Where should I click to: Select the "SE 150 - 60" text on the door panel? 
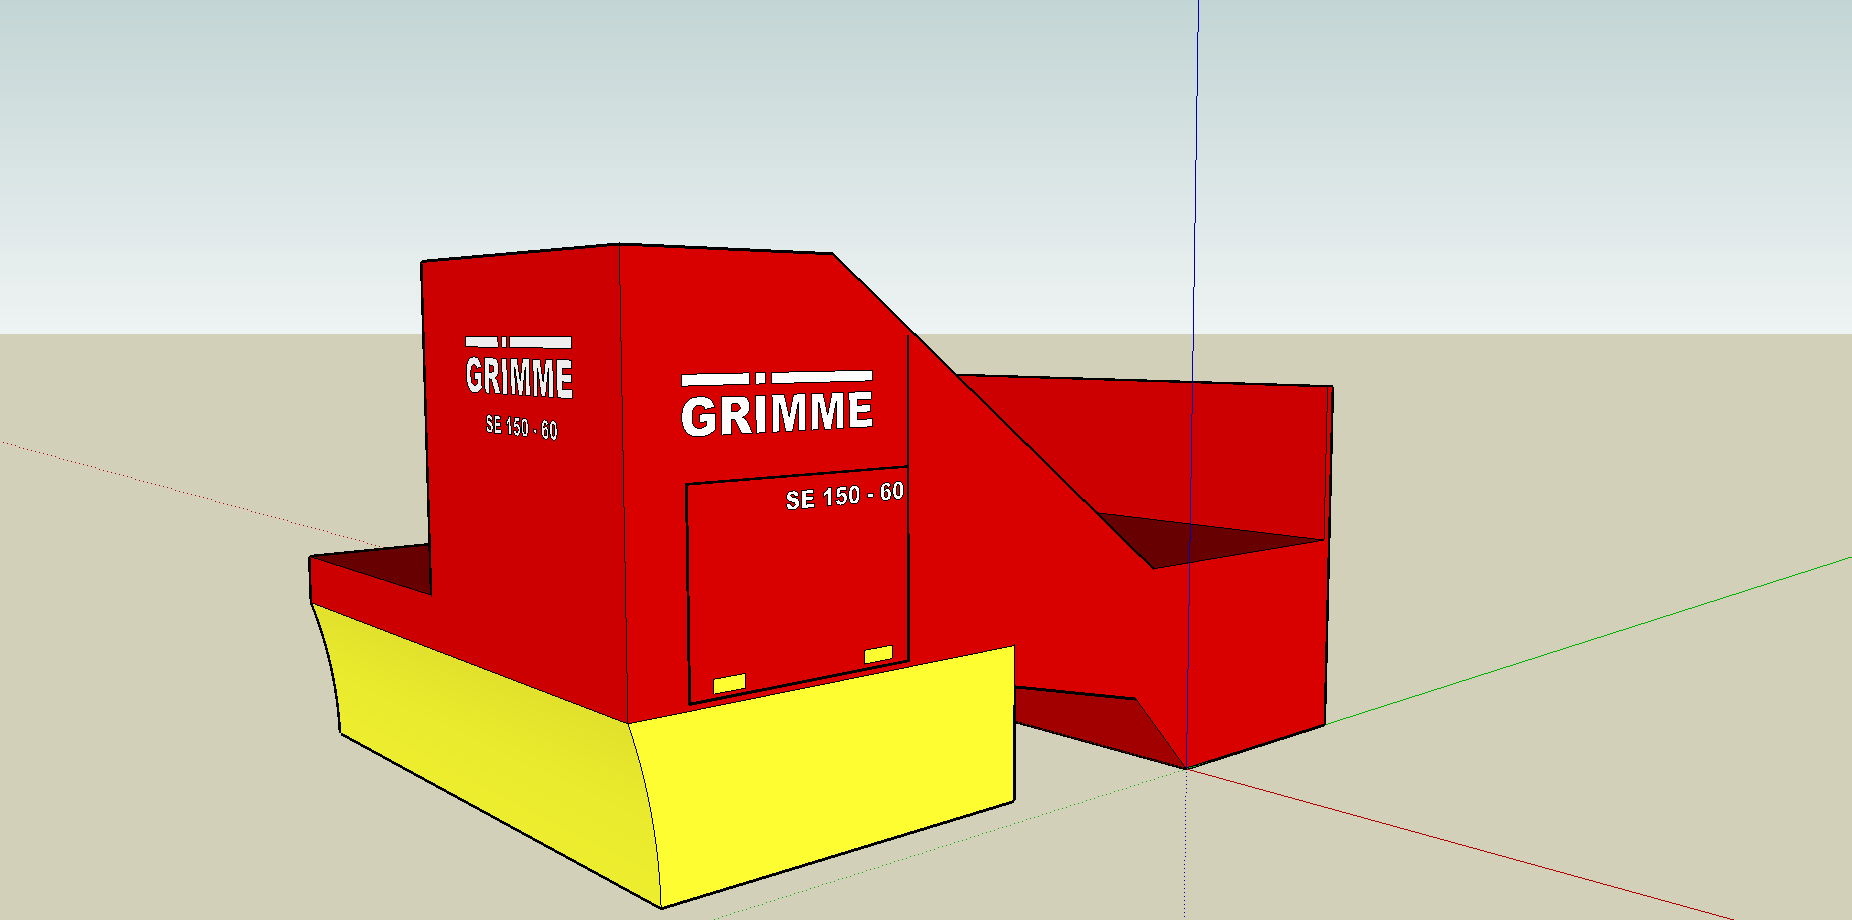coord(845,496)
